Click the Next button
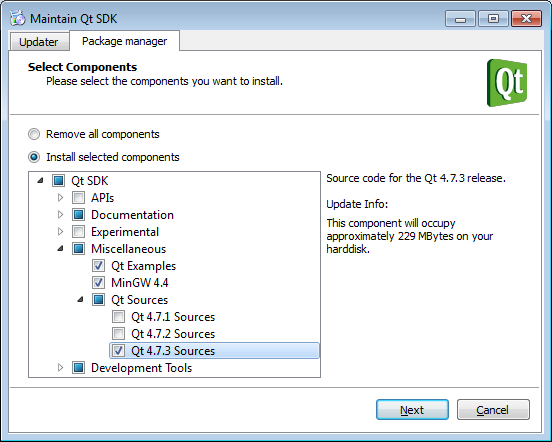The image size is (552, 442). tap(412, 410)
